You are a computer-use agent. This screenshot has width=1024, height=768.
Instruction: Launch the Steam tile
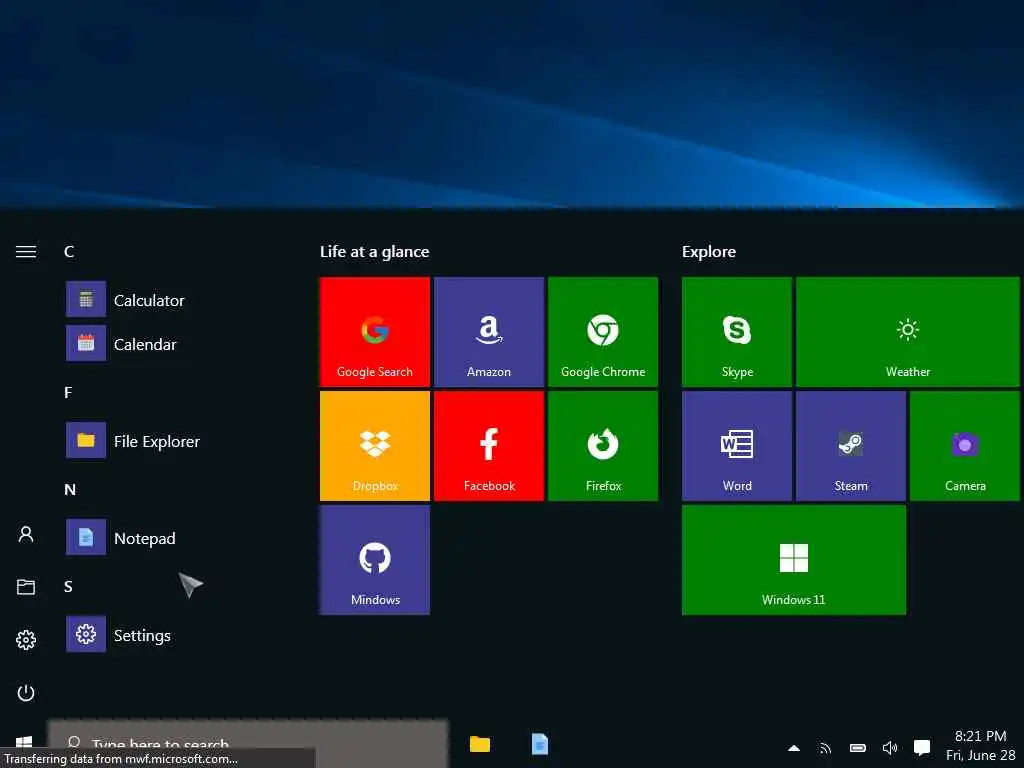coord(851,446)
